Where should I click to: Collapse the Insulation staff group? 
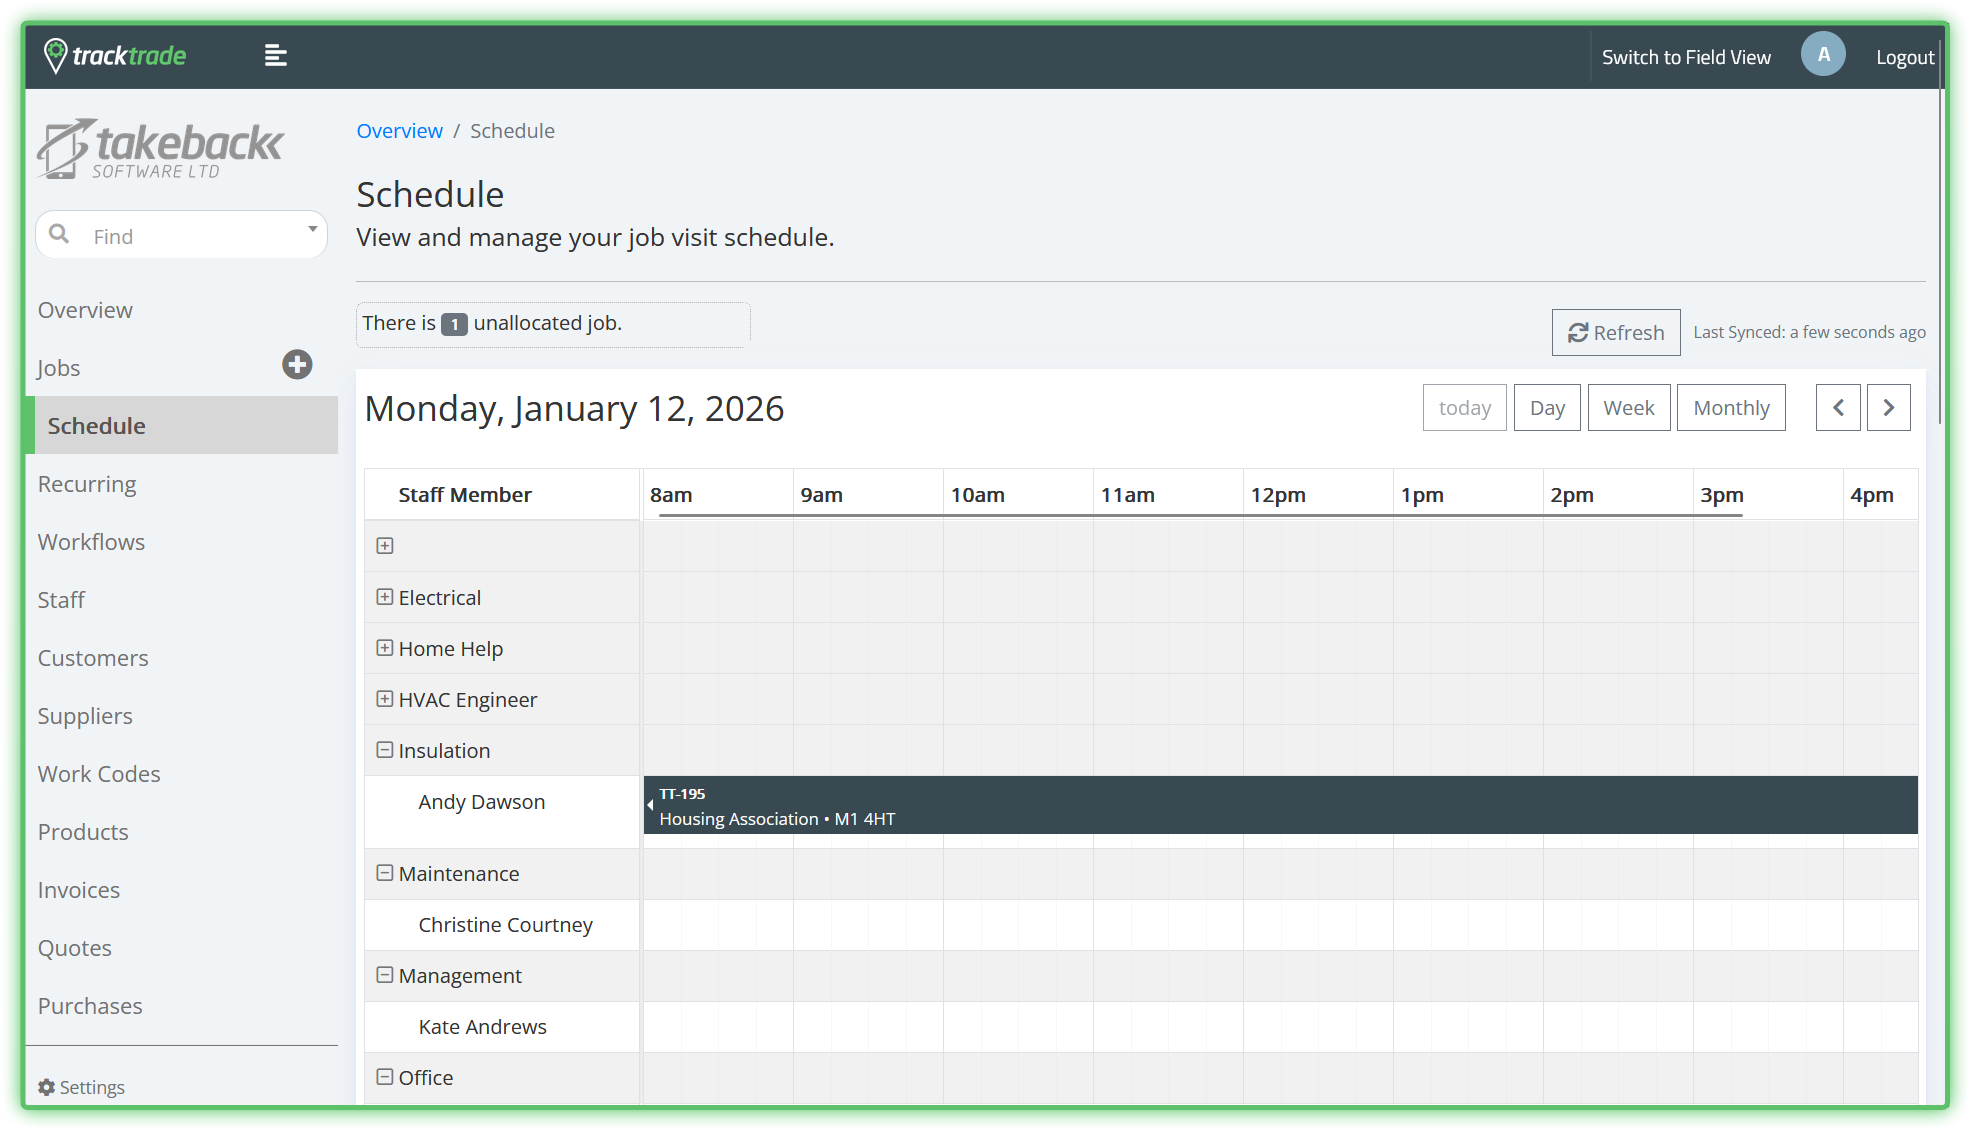(x=385, y=750)
